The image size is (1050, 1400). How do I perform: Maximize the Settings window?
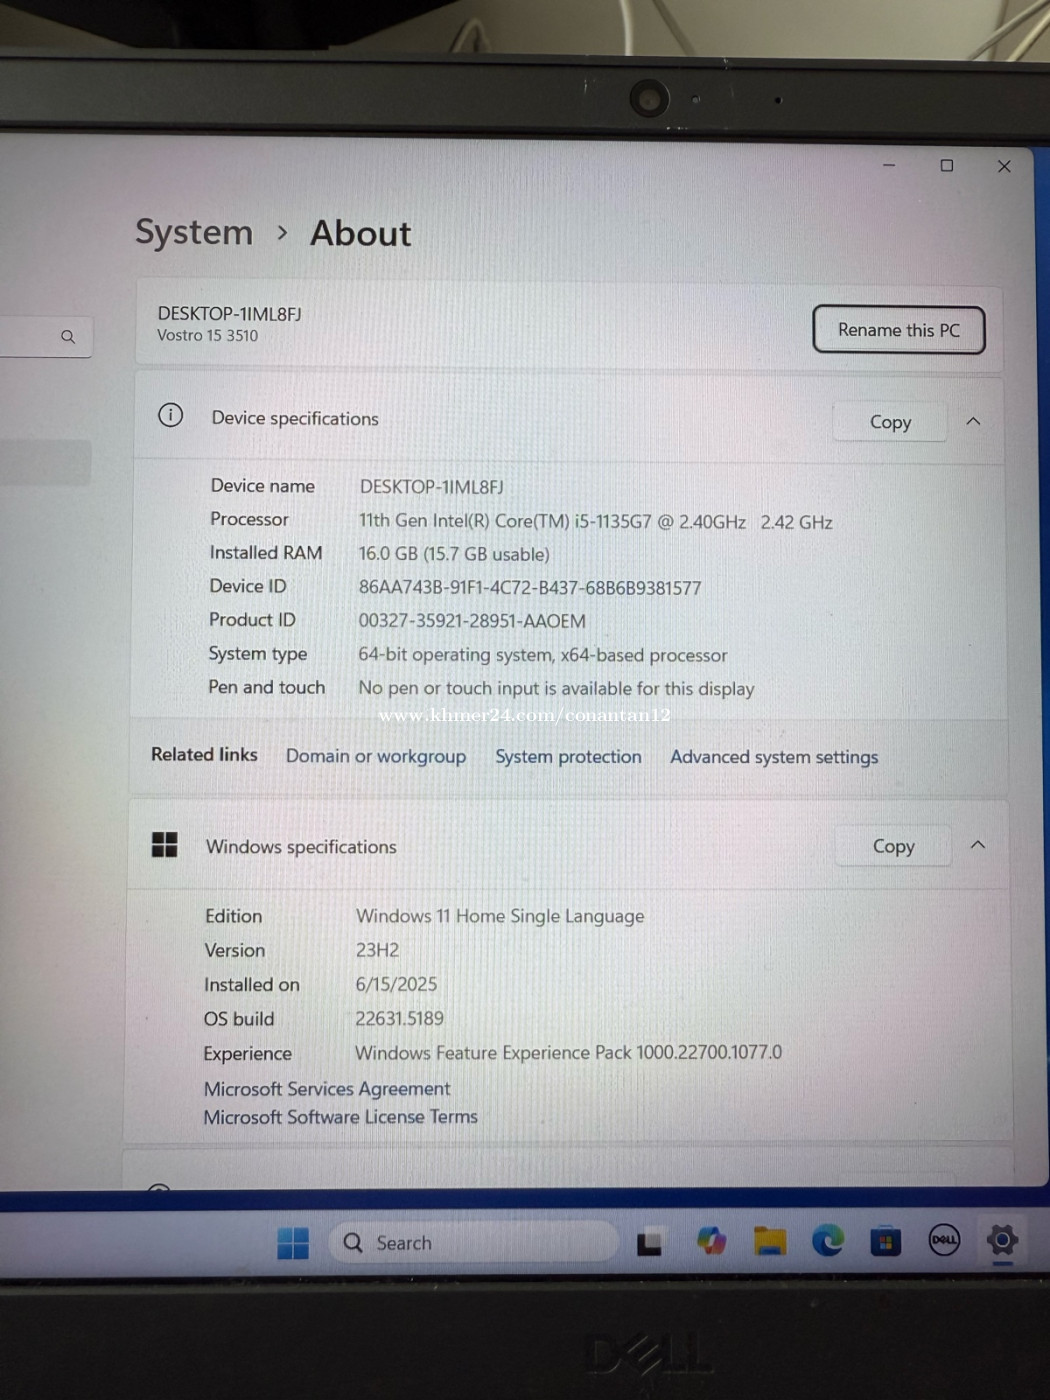tap(947, 165)
